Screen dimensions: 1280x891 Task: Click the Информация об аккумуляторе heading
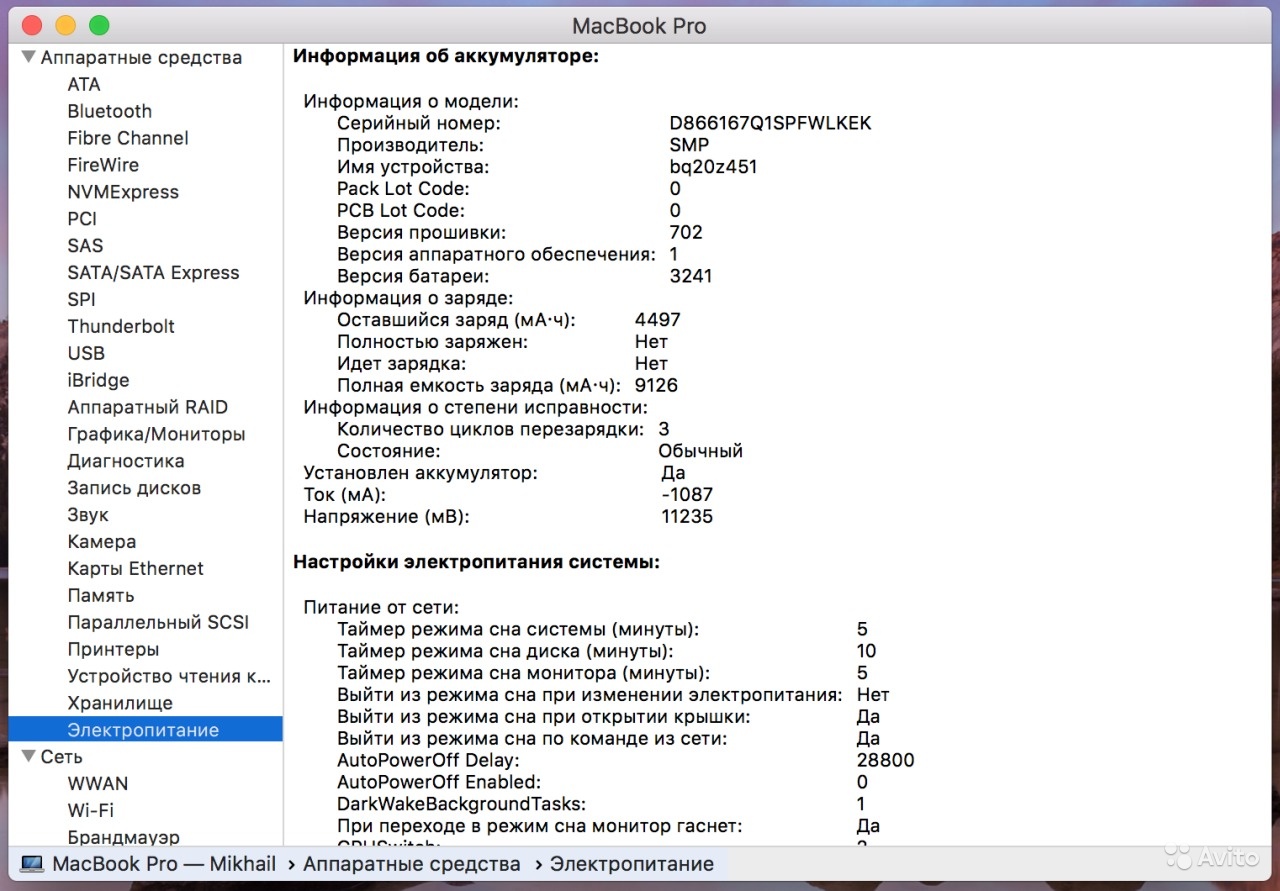445,57
